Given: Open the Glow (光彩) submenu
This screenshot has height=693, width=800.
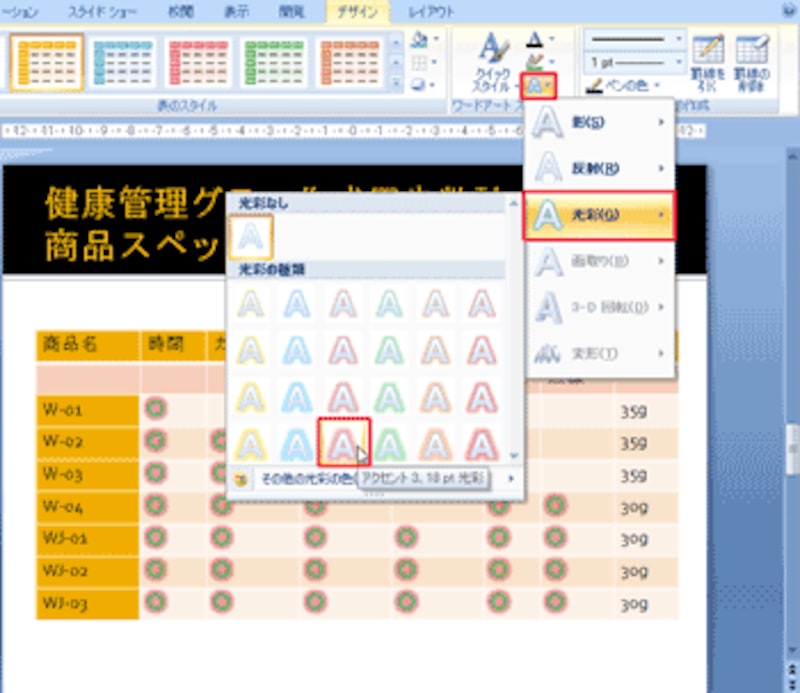Looking at the screenshot, I should pyautogui.click(x=599, y=215).
